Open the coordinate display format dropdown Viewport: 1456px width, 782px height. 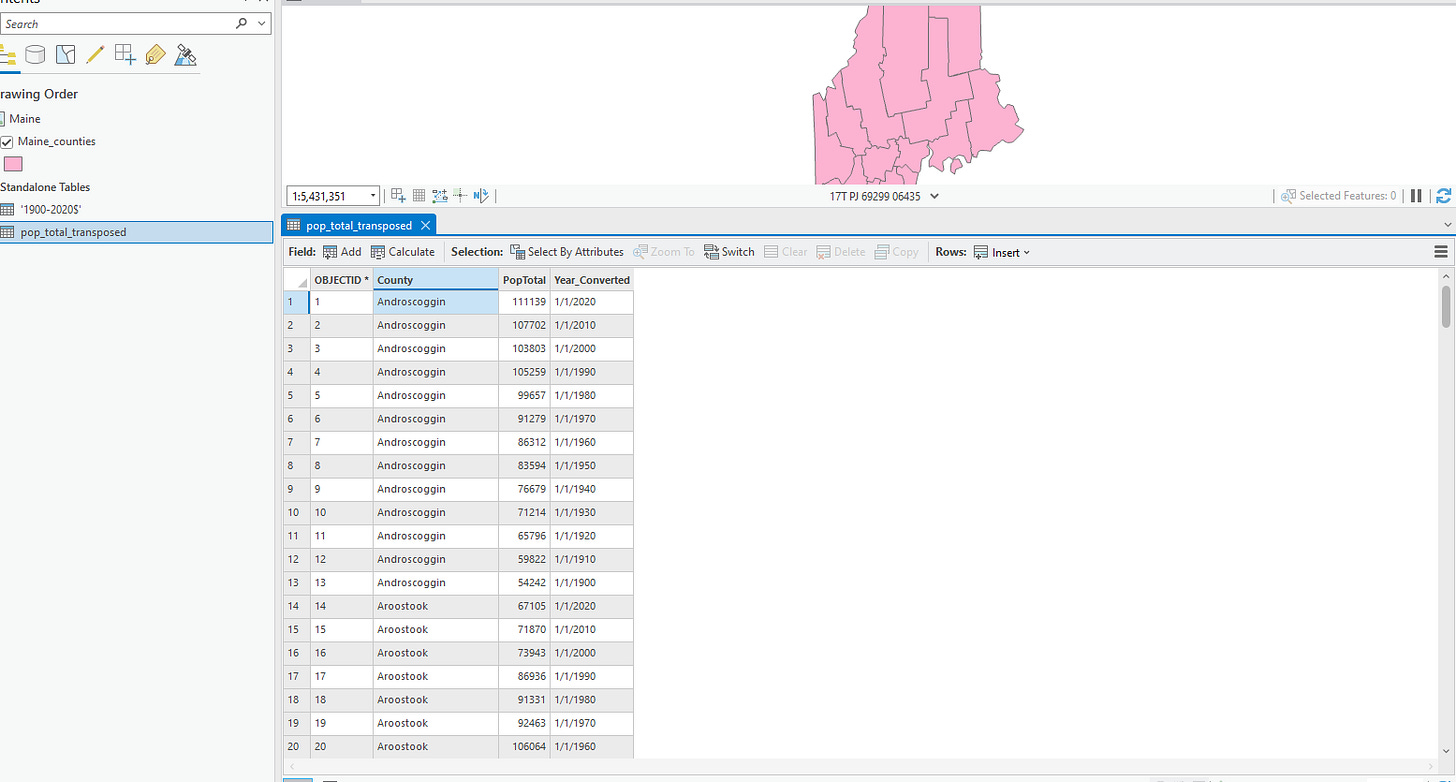coord(934,196)
